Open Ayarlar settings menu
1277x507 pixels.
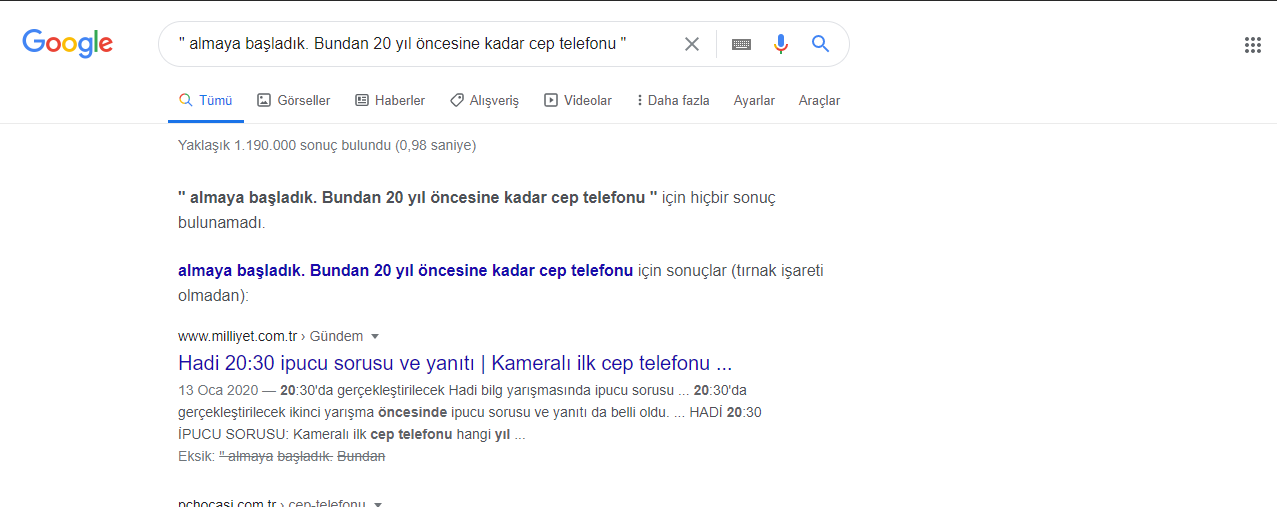754,101
